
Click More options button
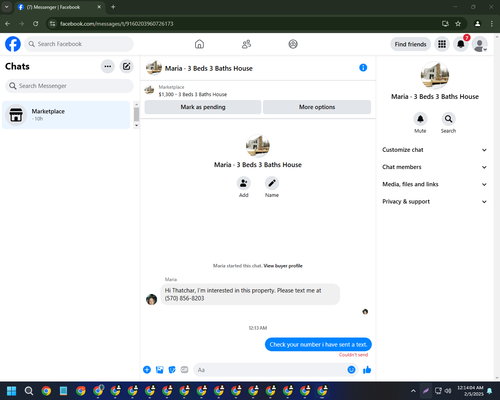[x=317, y=107]
